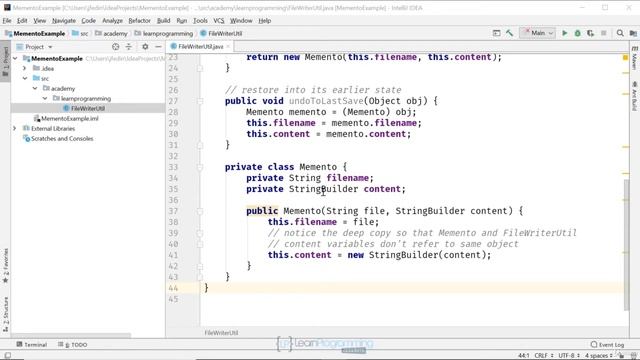This screenshot has width=640, height=360.
Task: Open the Ant Build side tool window
Action: (x=634, y=96)
